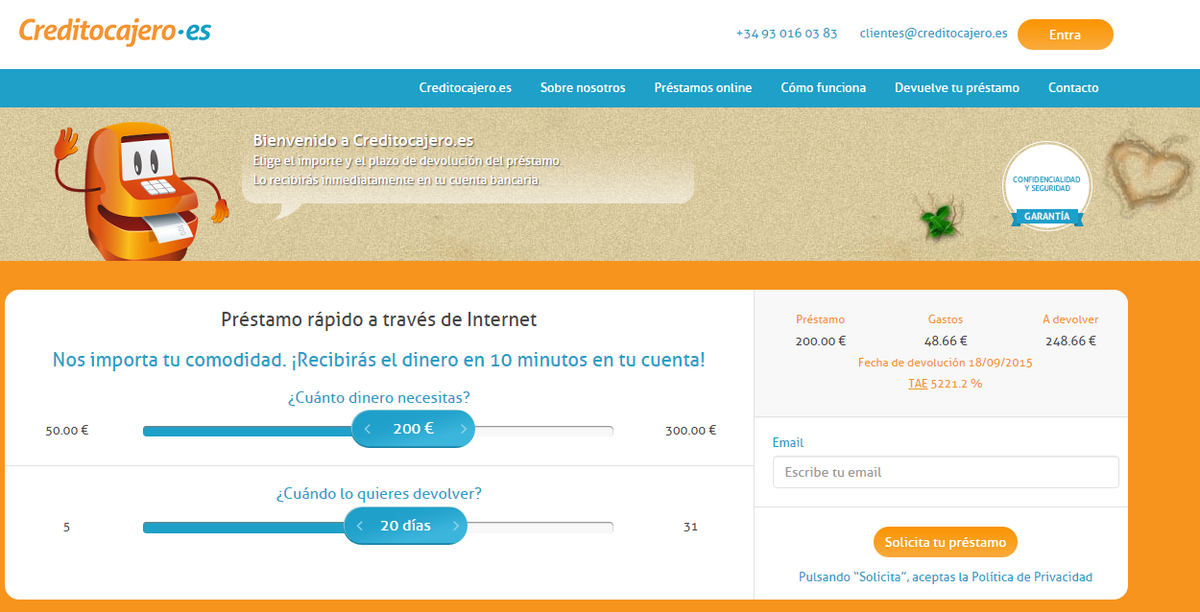Open the Sobre nosotros menu item
This screenshot has width=1200, height=612.
click(583, 88)
